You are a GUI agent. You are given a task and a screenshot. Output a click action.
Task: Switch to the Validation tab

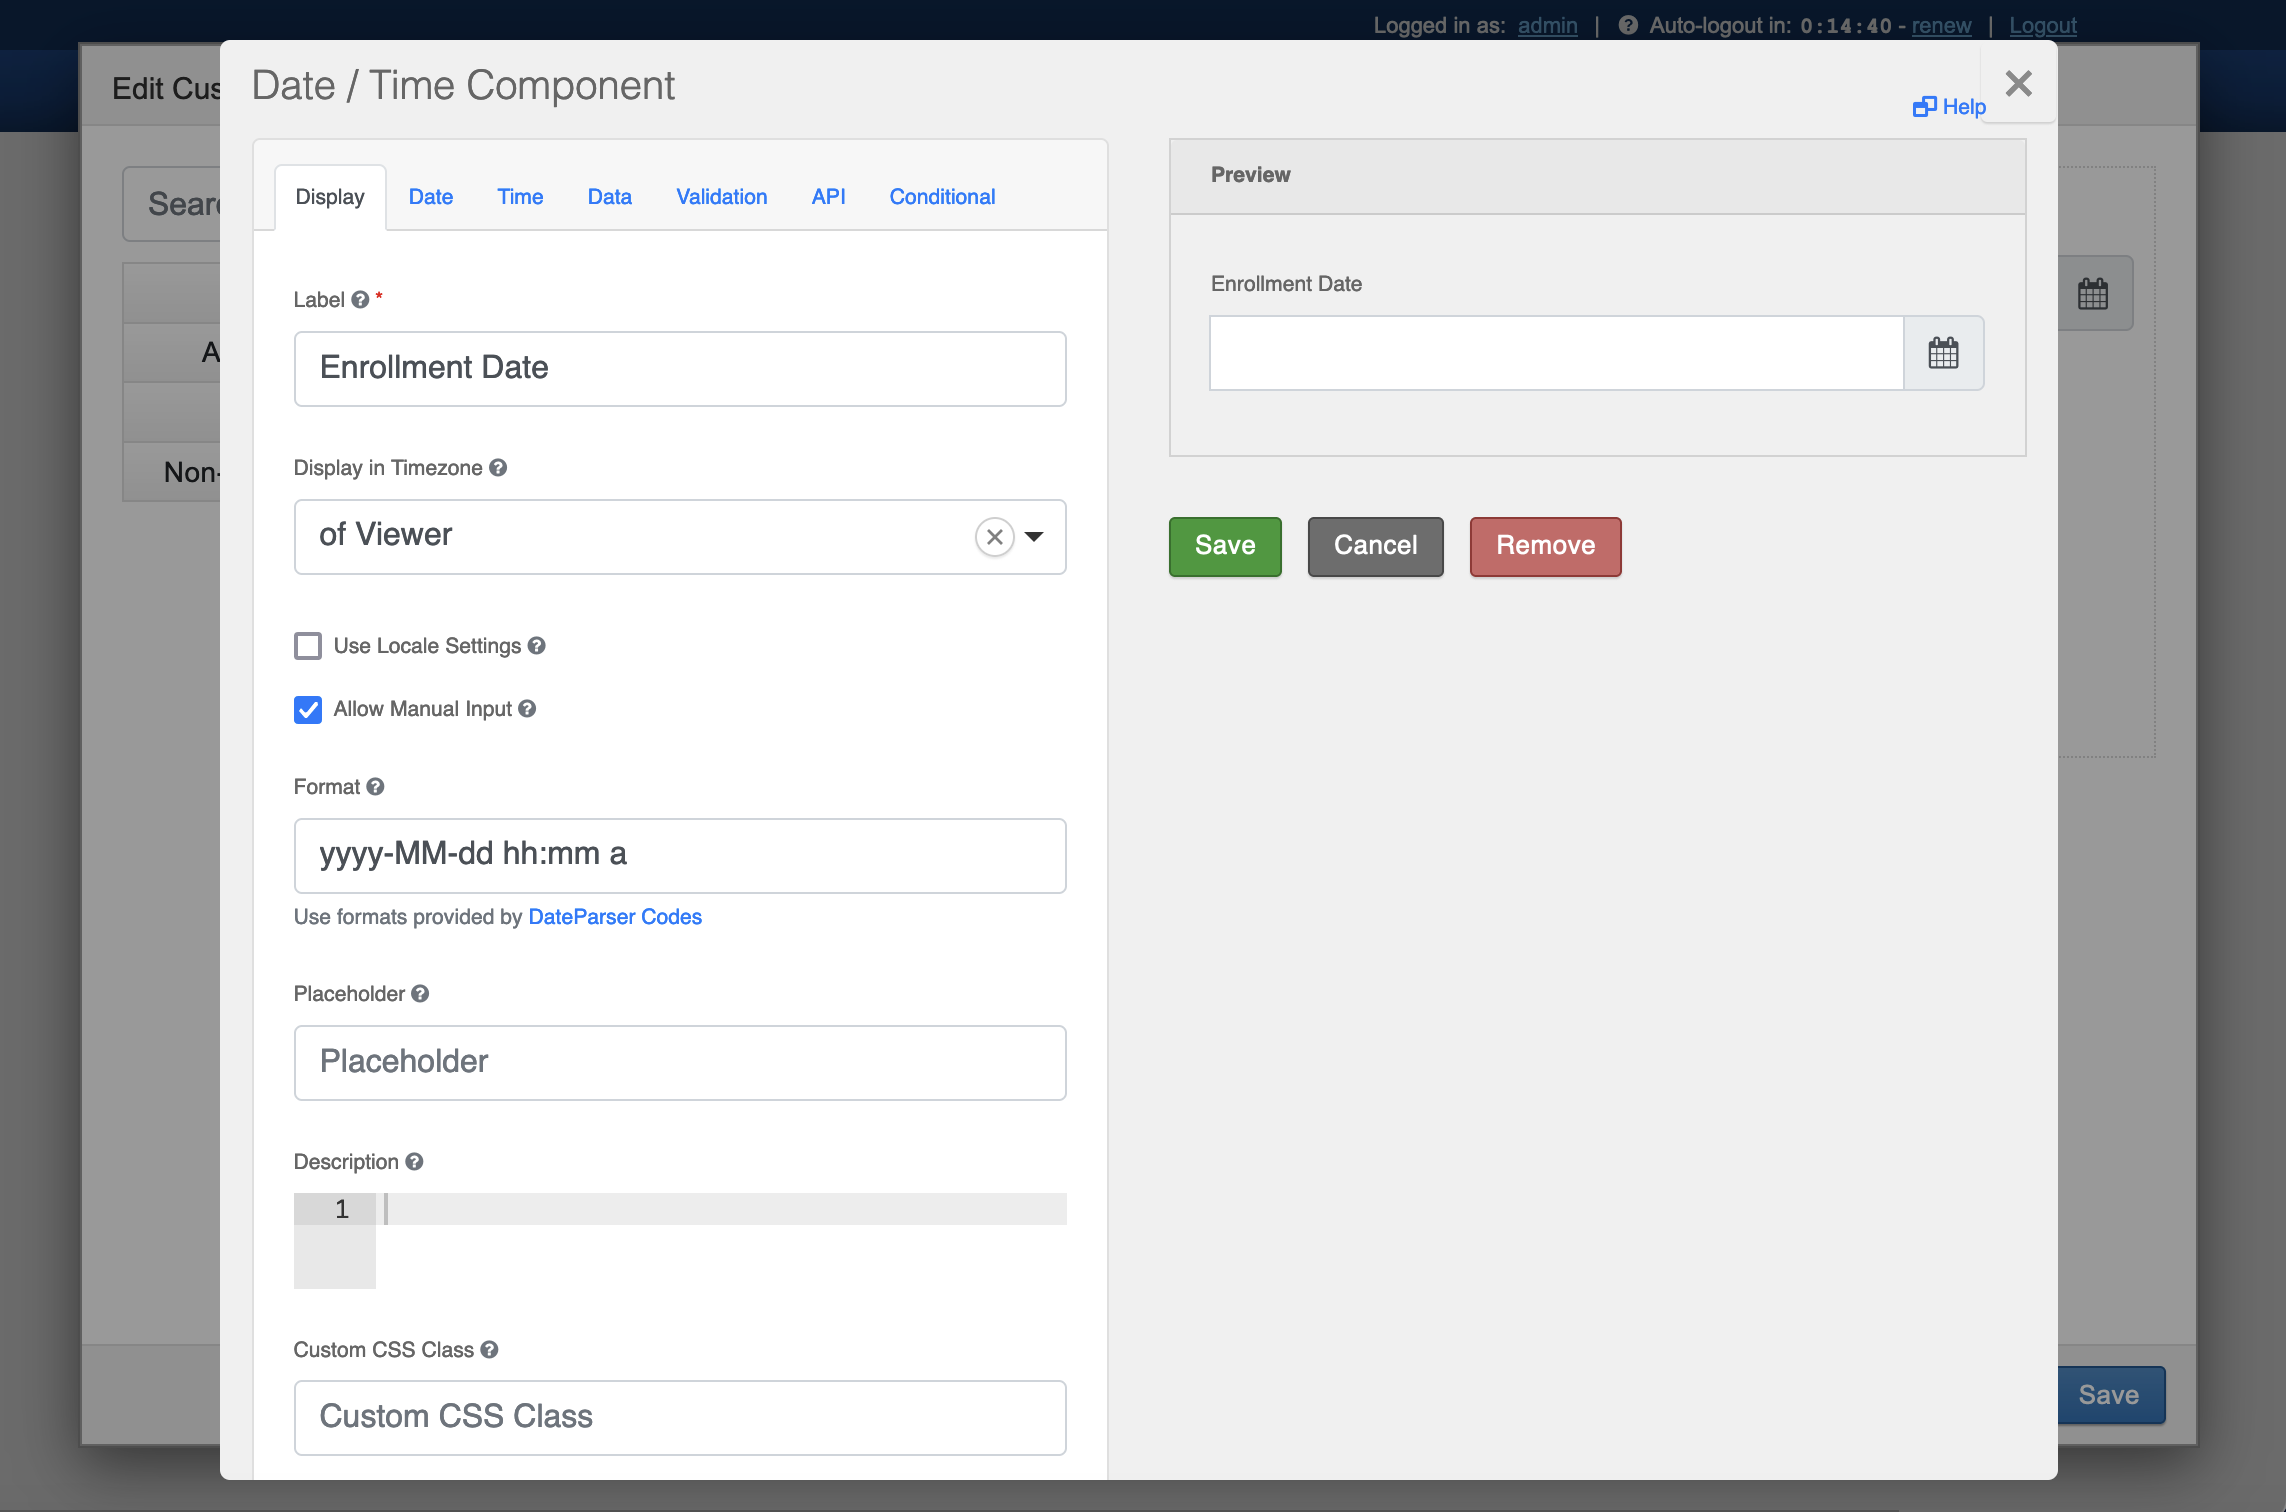[721, 197]
